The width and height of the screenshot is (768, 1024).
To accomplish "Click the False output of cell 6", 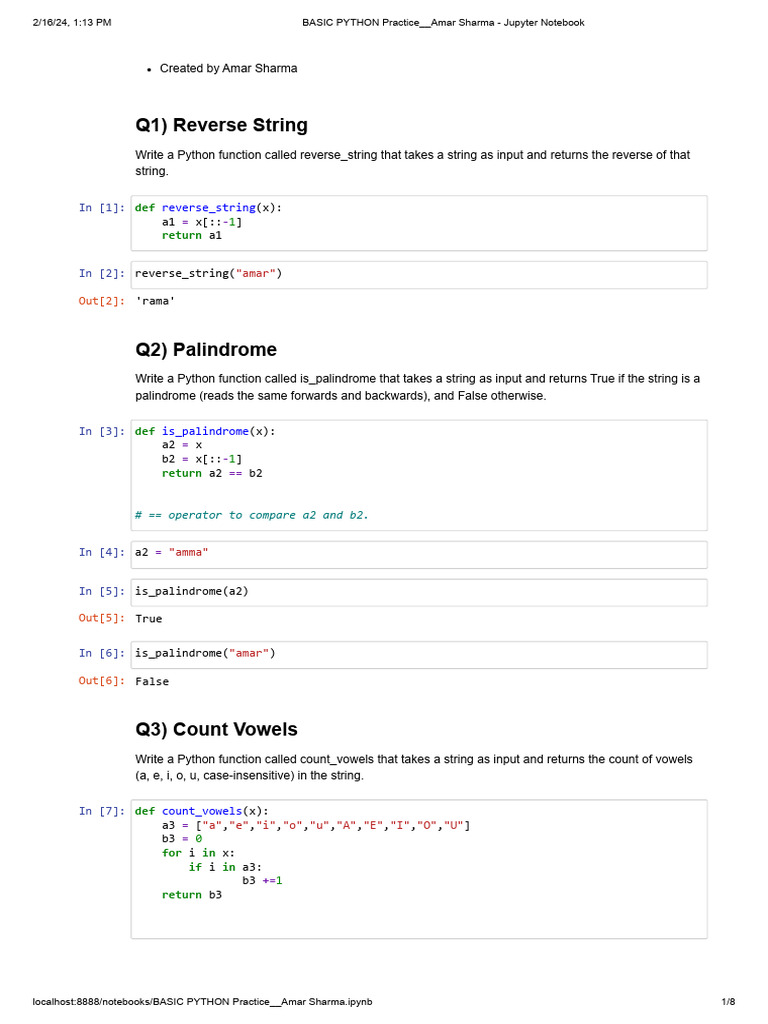I will [x=152, y=682].
